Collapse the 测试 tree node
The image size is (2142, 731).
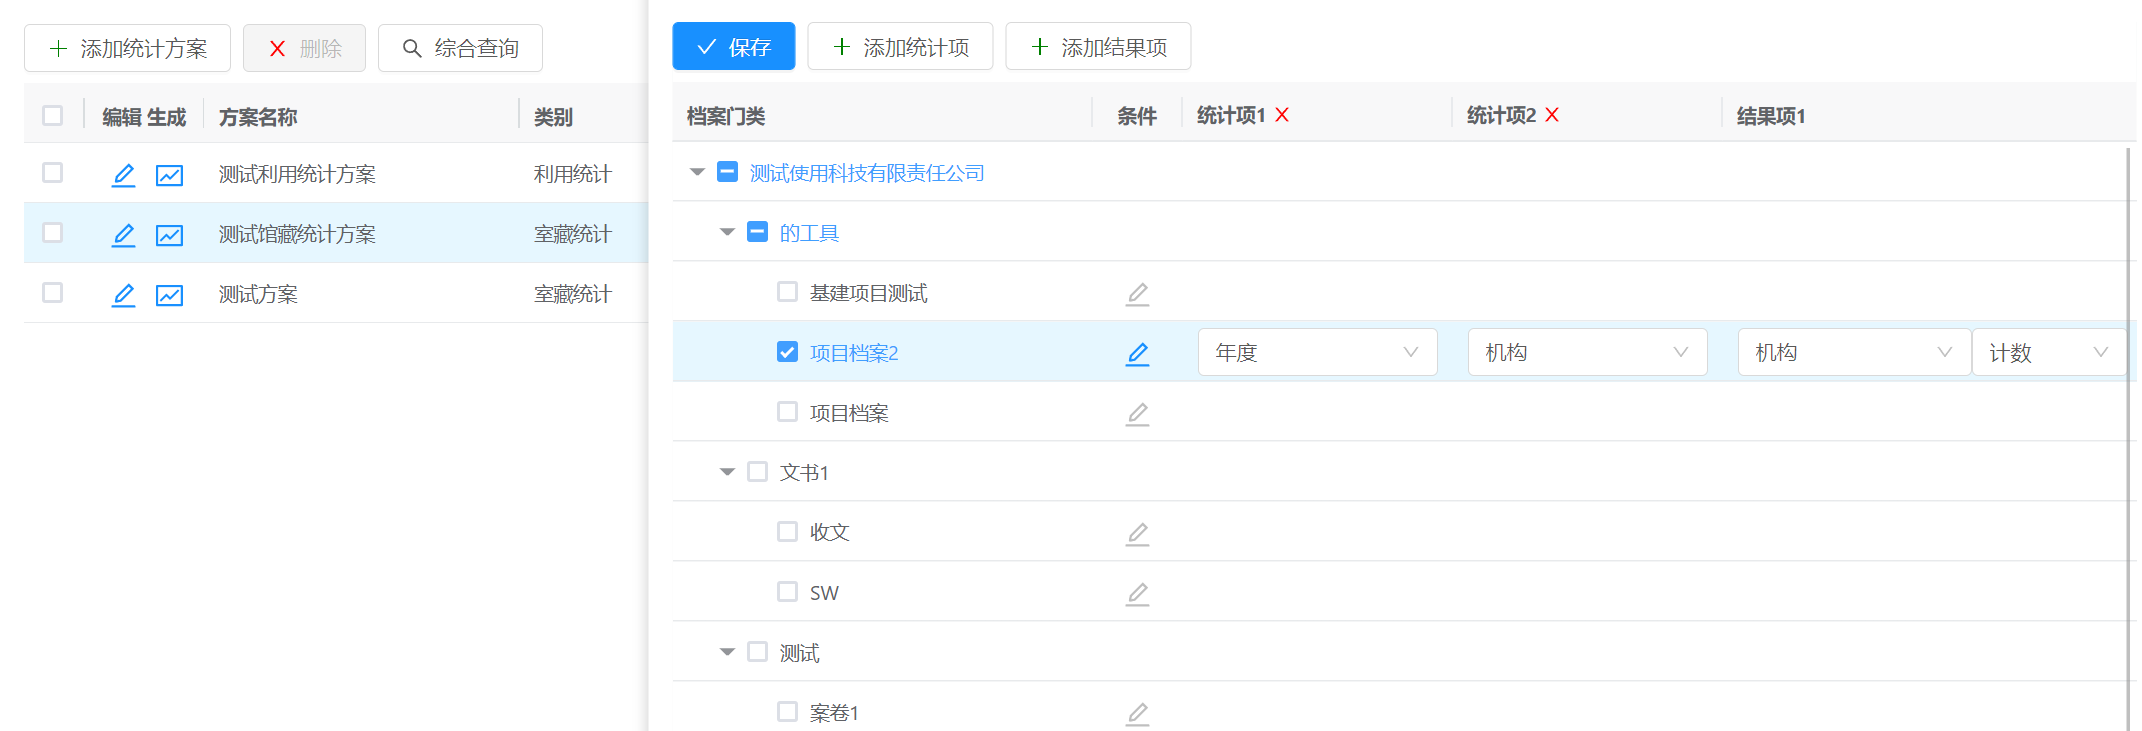pos(728,652)
